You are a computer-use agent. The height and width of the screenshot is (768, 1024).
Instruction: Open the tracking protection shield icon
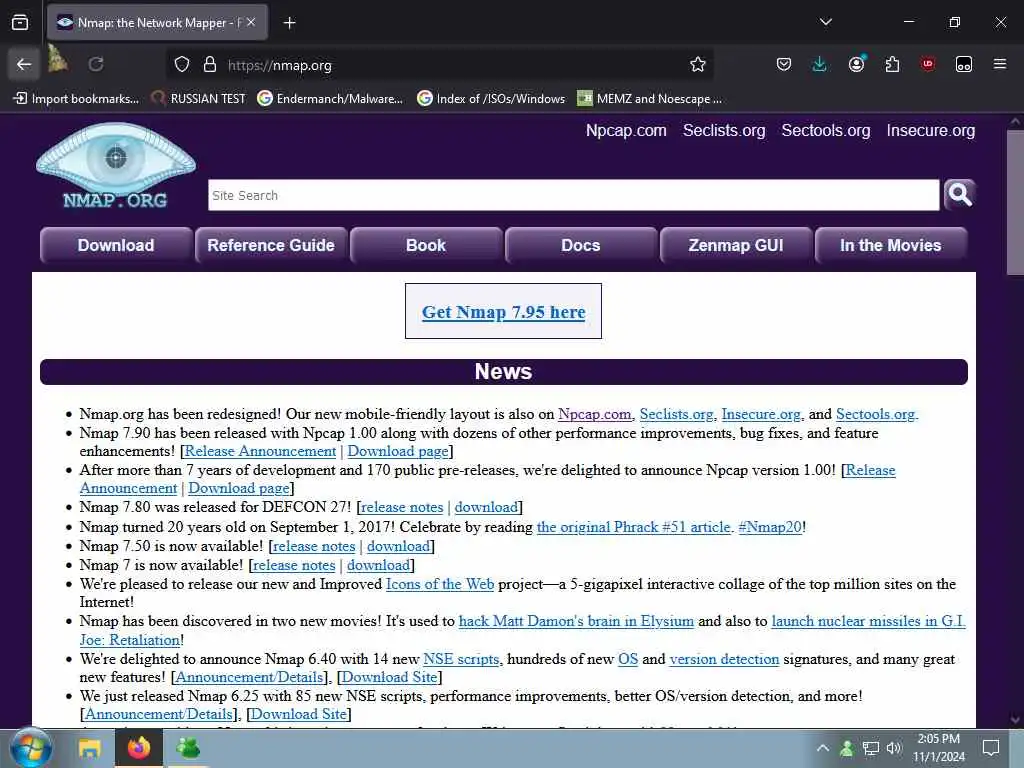tap(182, 65)
